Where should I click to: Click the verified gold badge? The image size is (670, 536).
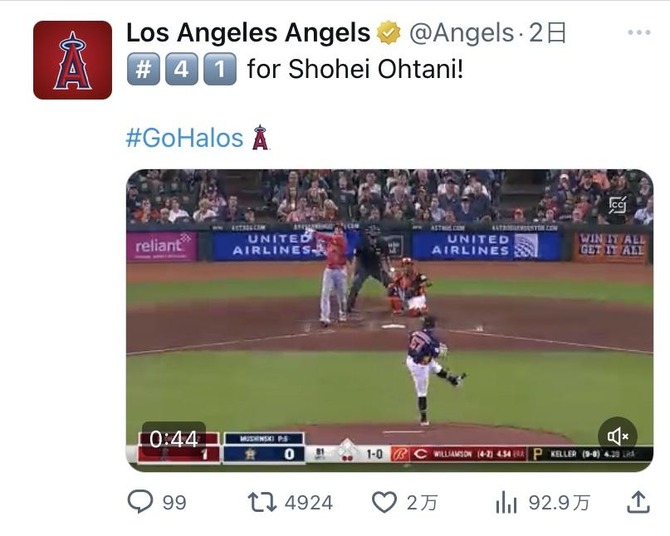coord(388,34)
